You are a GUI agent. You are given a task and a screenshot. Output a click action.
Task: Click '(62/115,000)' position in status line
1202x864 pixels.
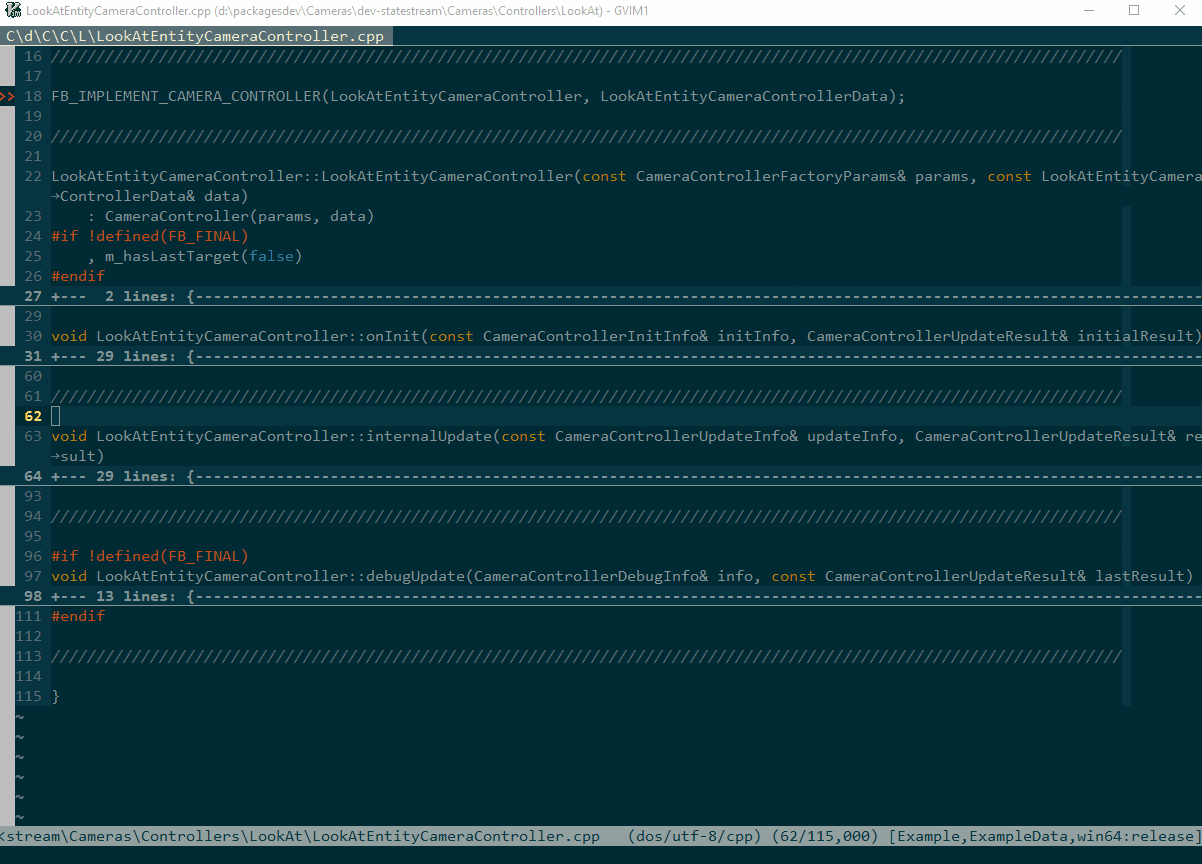pos(825,836)
